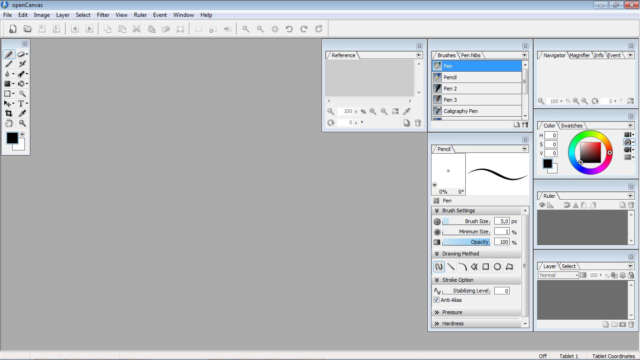Select the freehand drawing method icon
The image size is (640, 360).
pyautogui.click(x=439, y=267)
